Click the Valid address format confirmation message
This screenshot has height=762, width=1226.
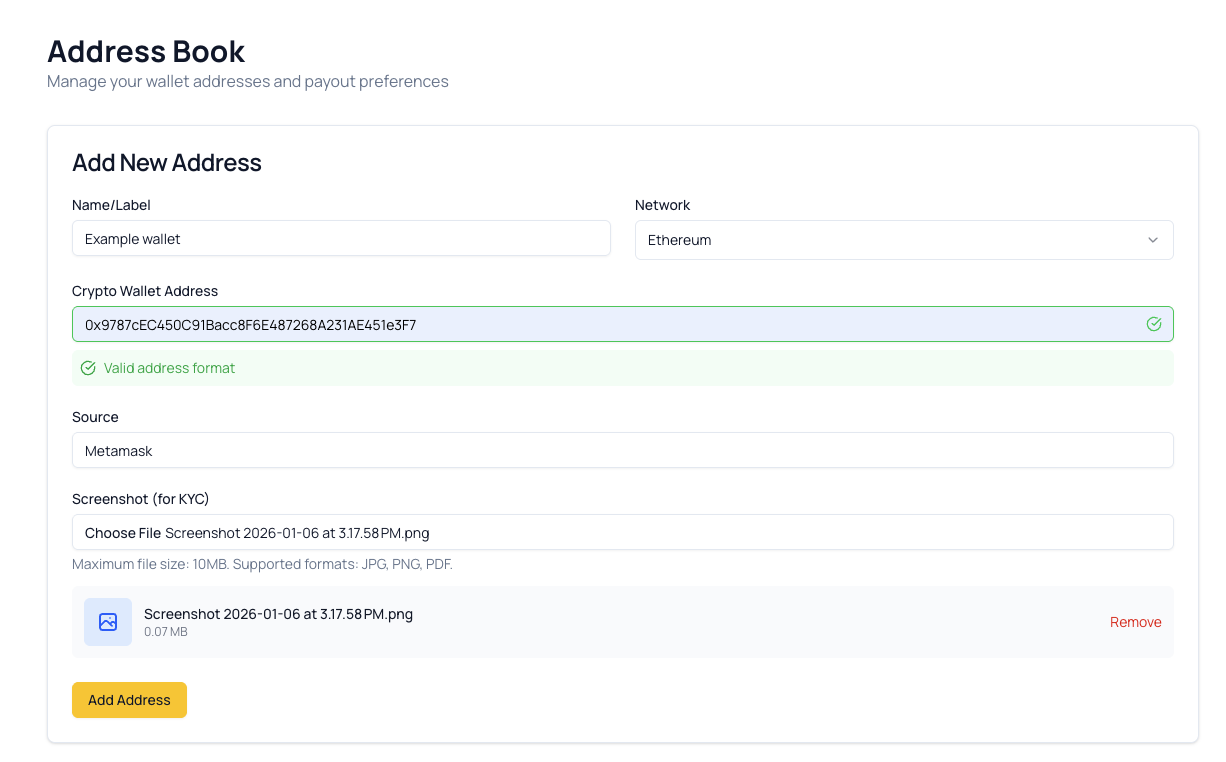[x=169, y=368]
